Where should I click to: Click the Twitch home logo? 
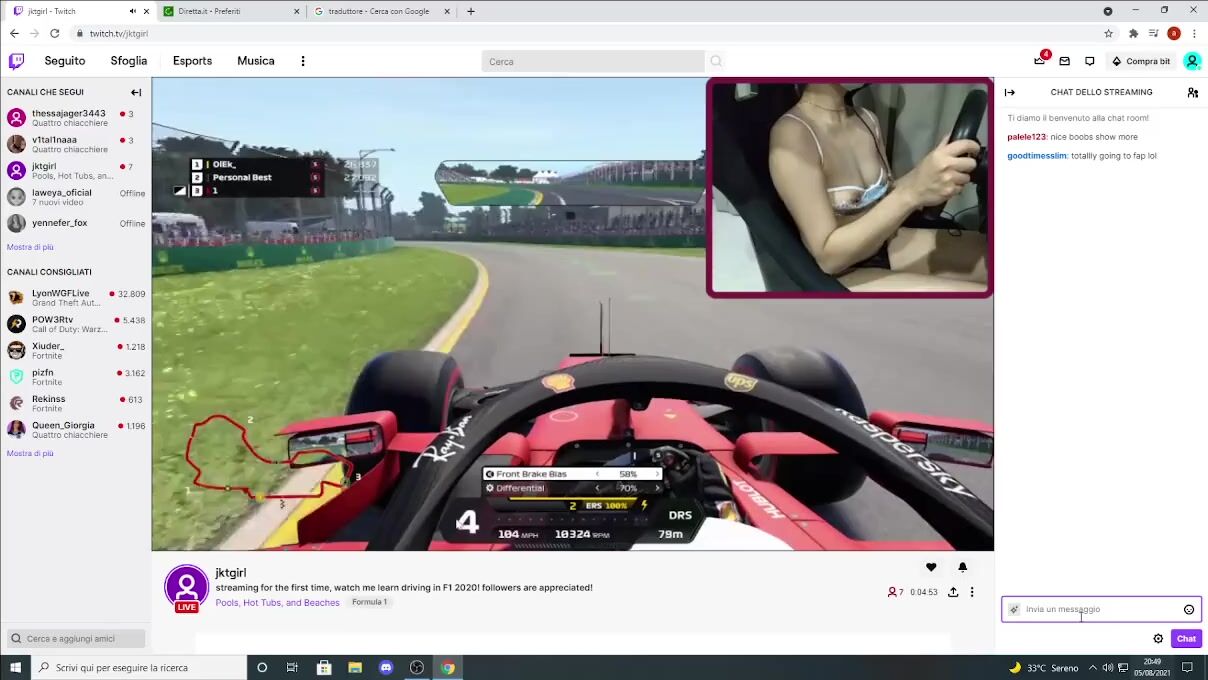(x=16, y=61)
